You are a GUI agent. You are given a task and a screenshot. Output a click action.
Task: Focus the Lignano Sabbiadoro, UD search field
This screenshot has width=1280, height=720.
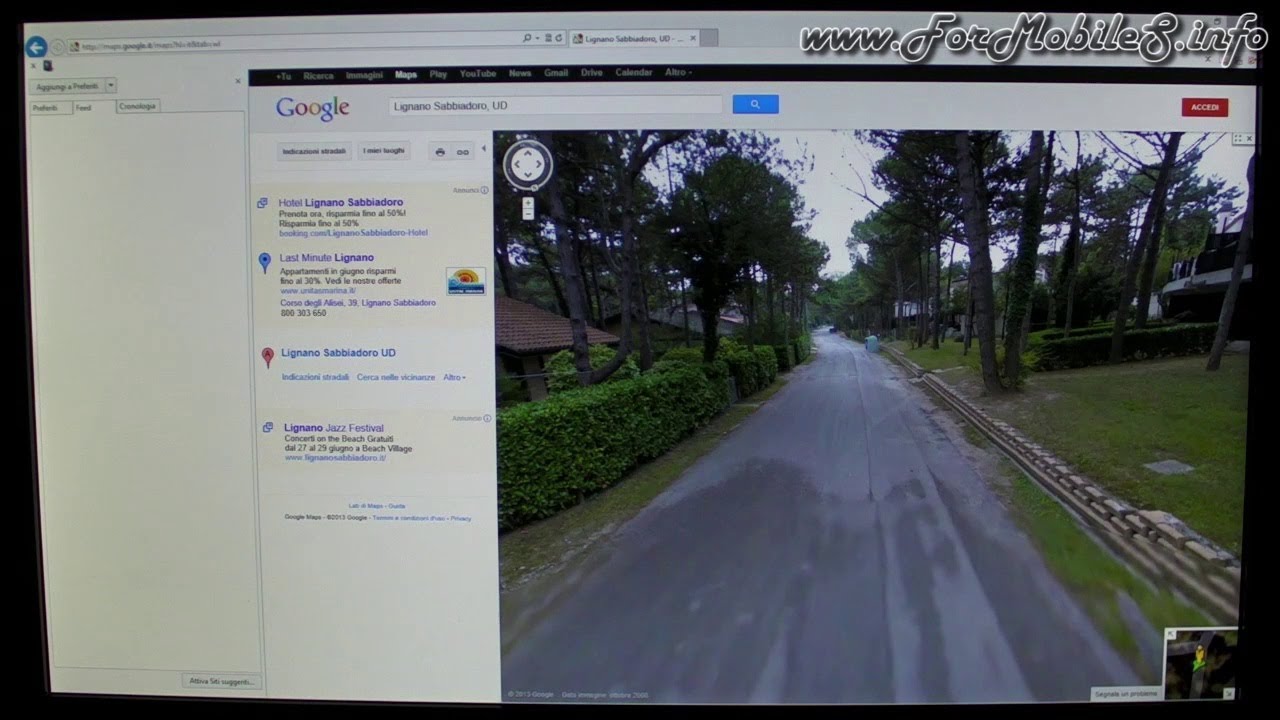pyautogui.click(x=555, y=105)
